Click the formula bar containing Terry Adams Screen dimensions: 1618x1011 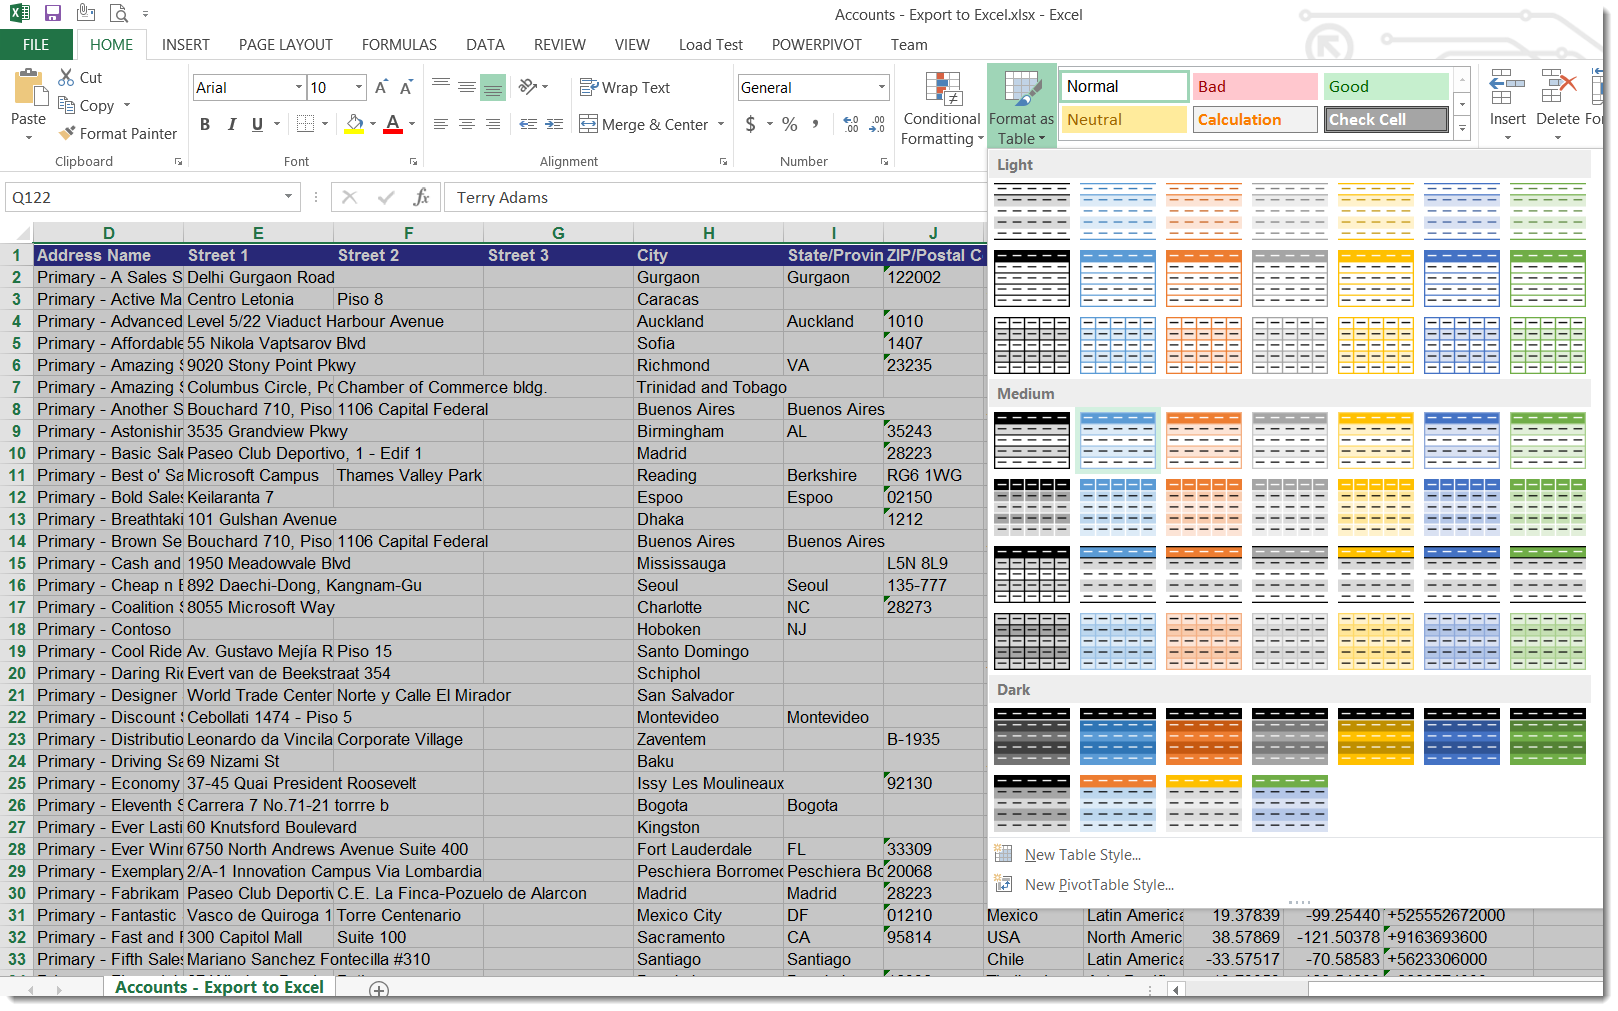700,197
